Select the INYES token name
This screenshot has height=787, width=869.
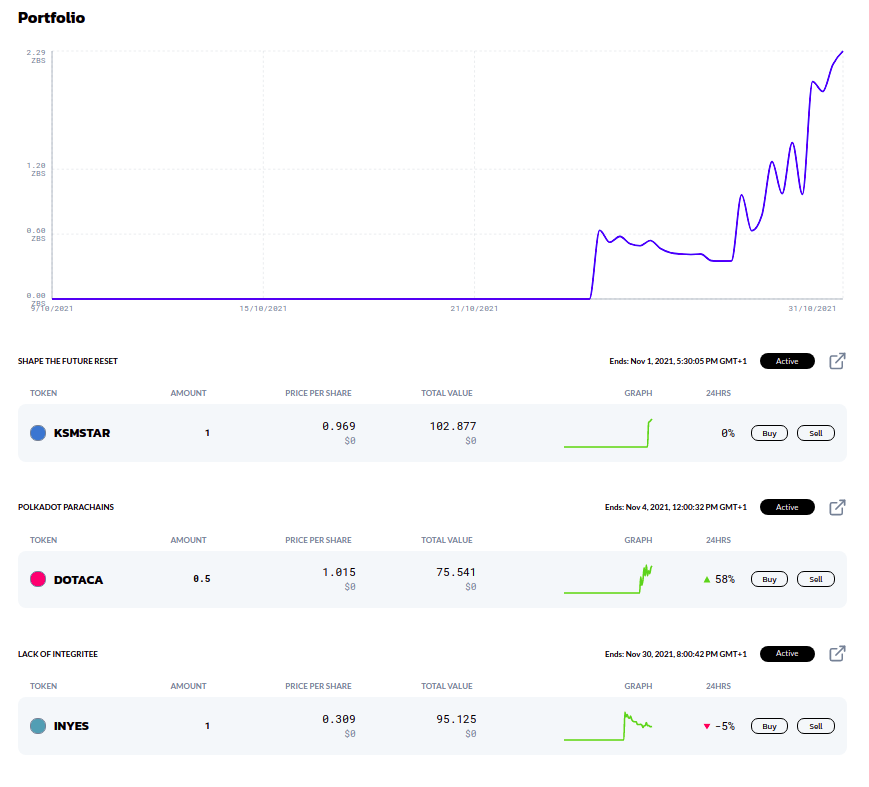tap(71, 726)
